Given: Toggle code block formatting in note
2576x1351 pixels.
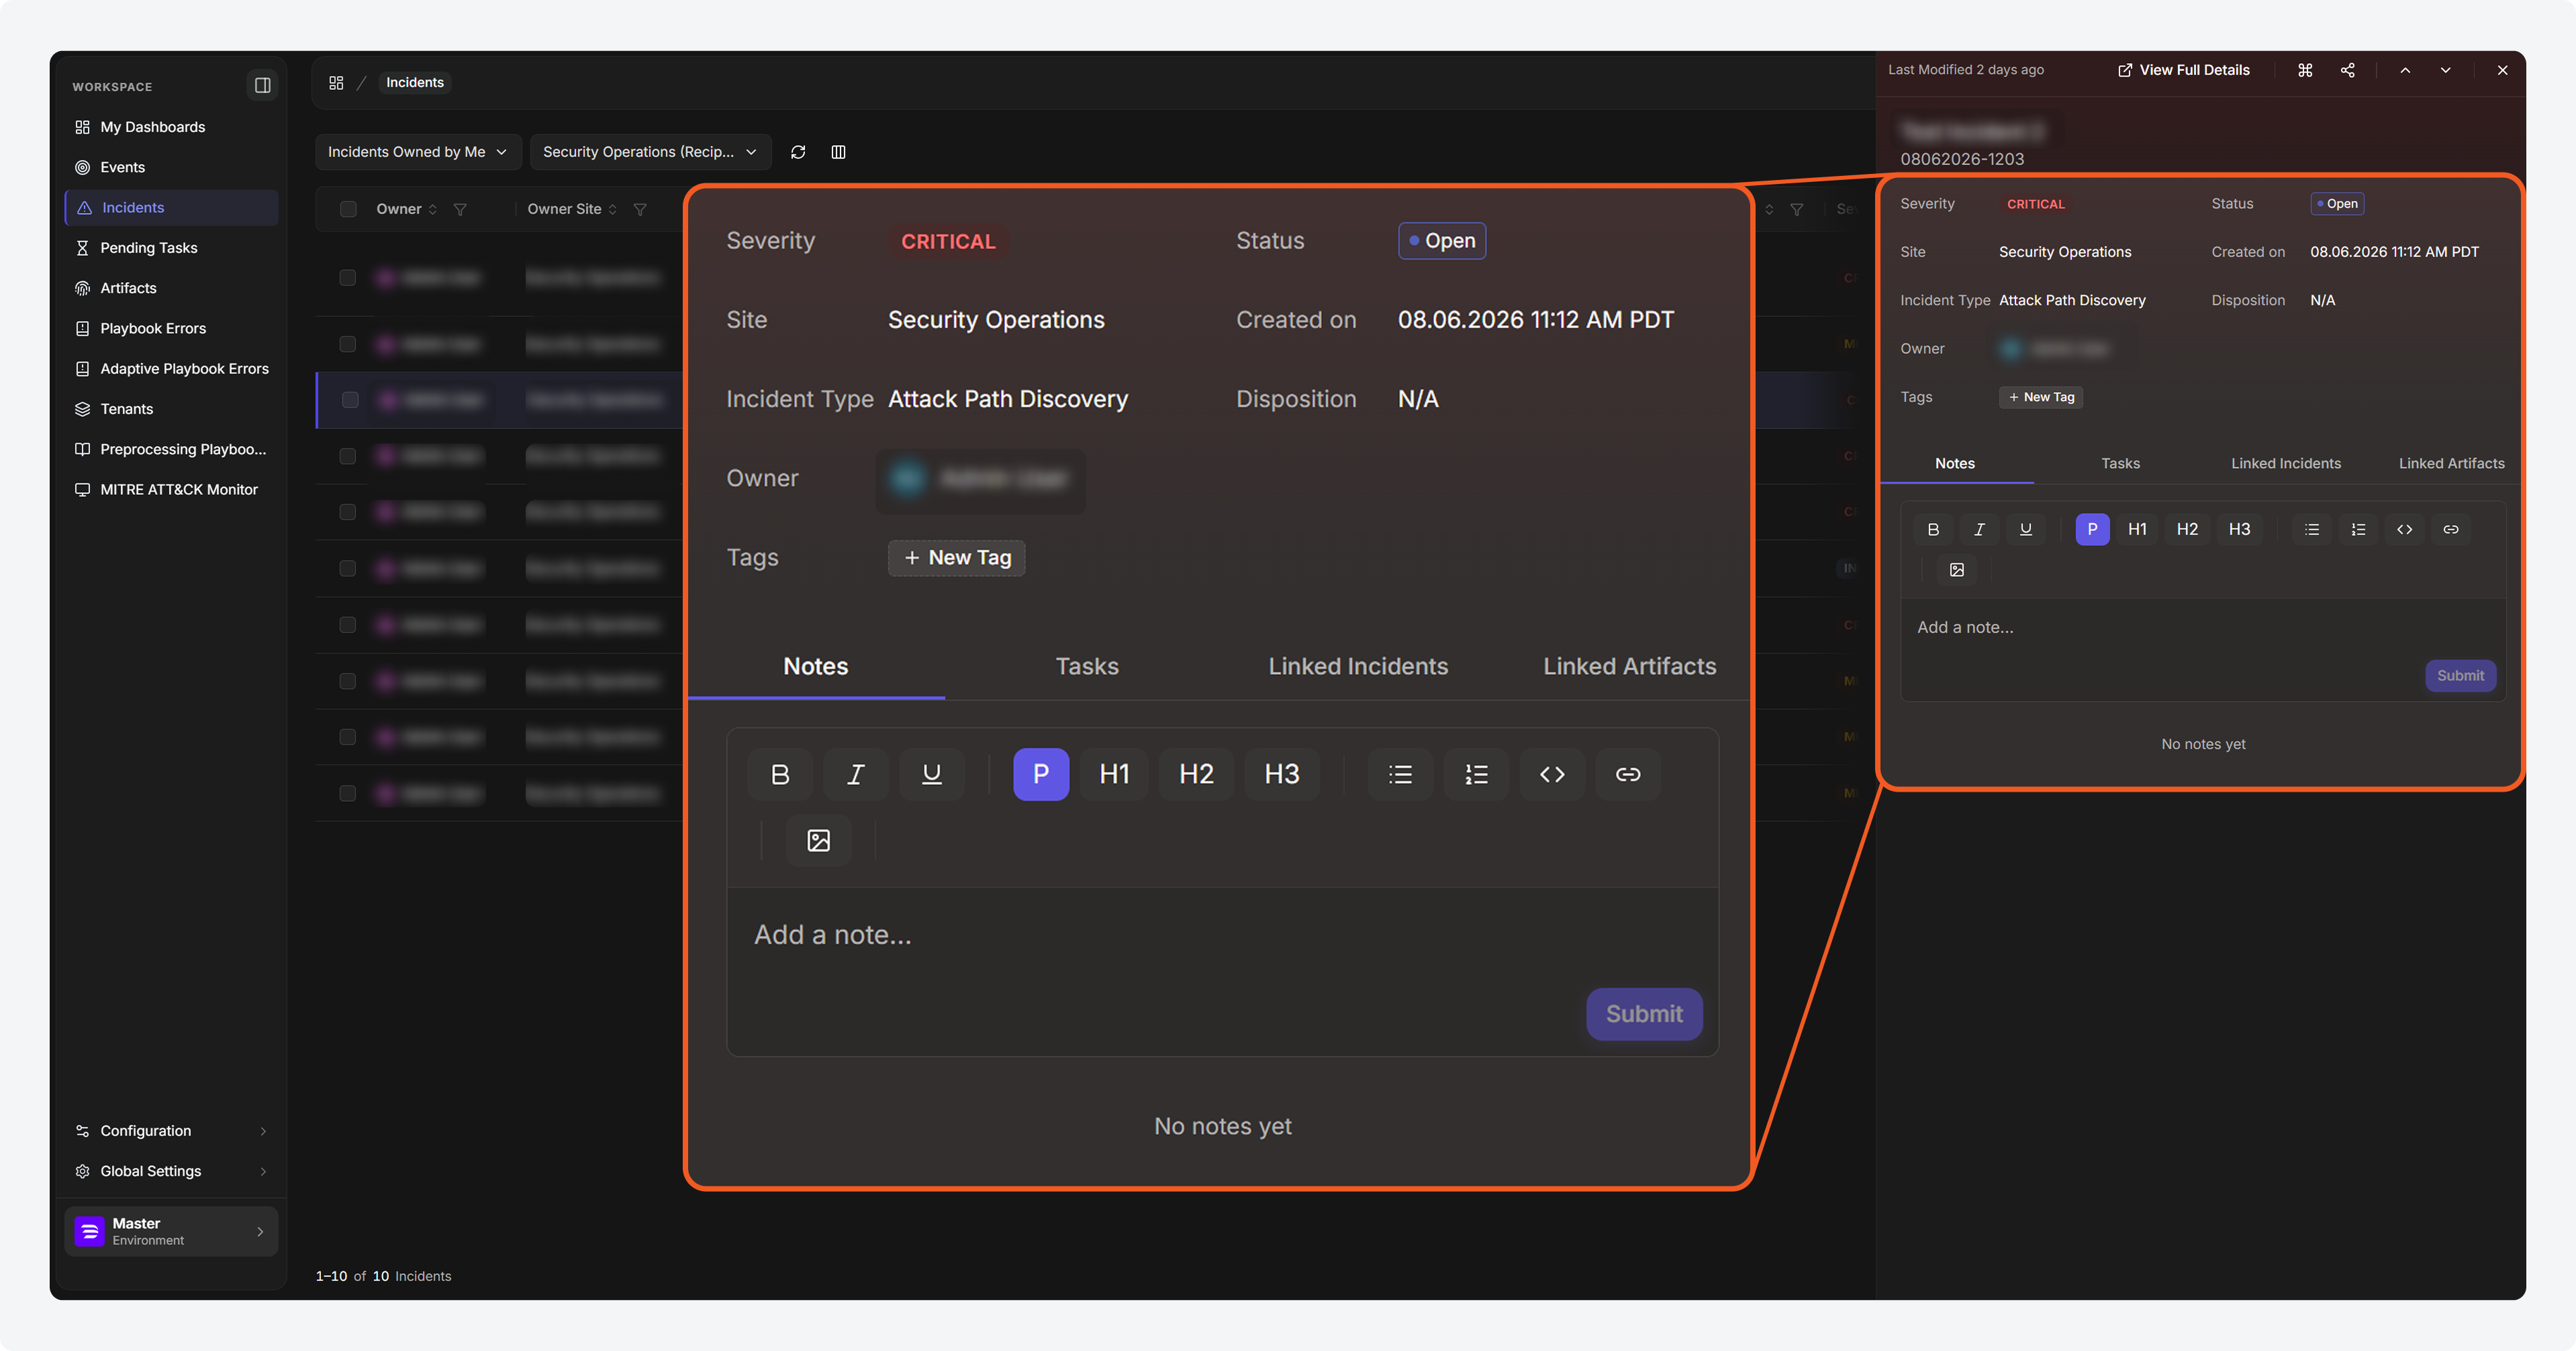Looking at the screenshot, I should point(2405,530).
